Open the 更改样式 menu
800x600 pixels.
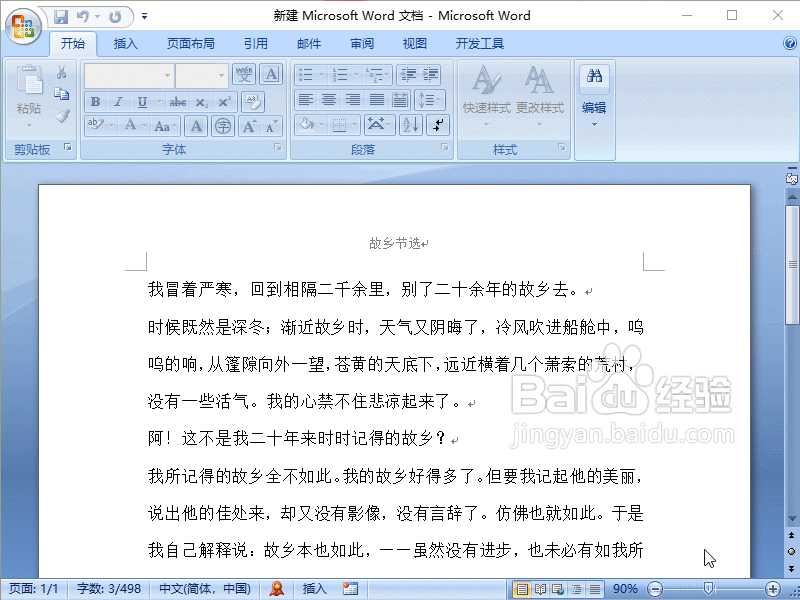pos(539,97)
